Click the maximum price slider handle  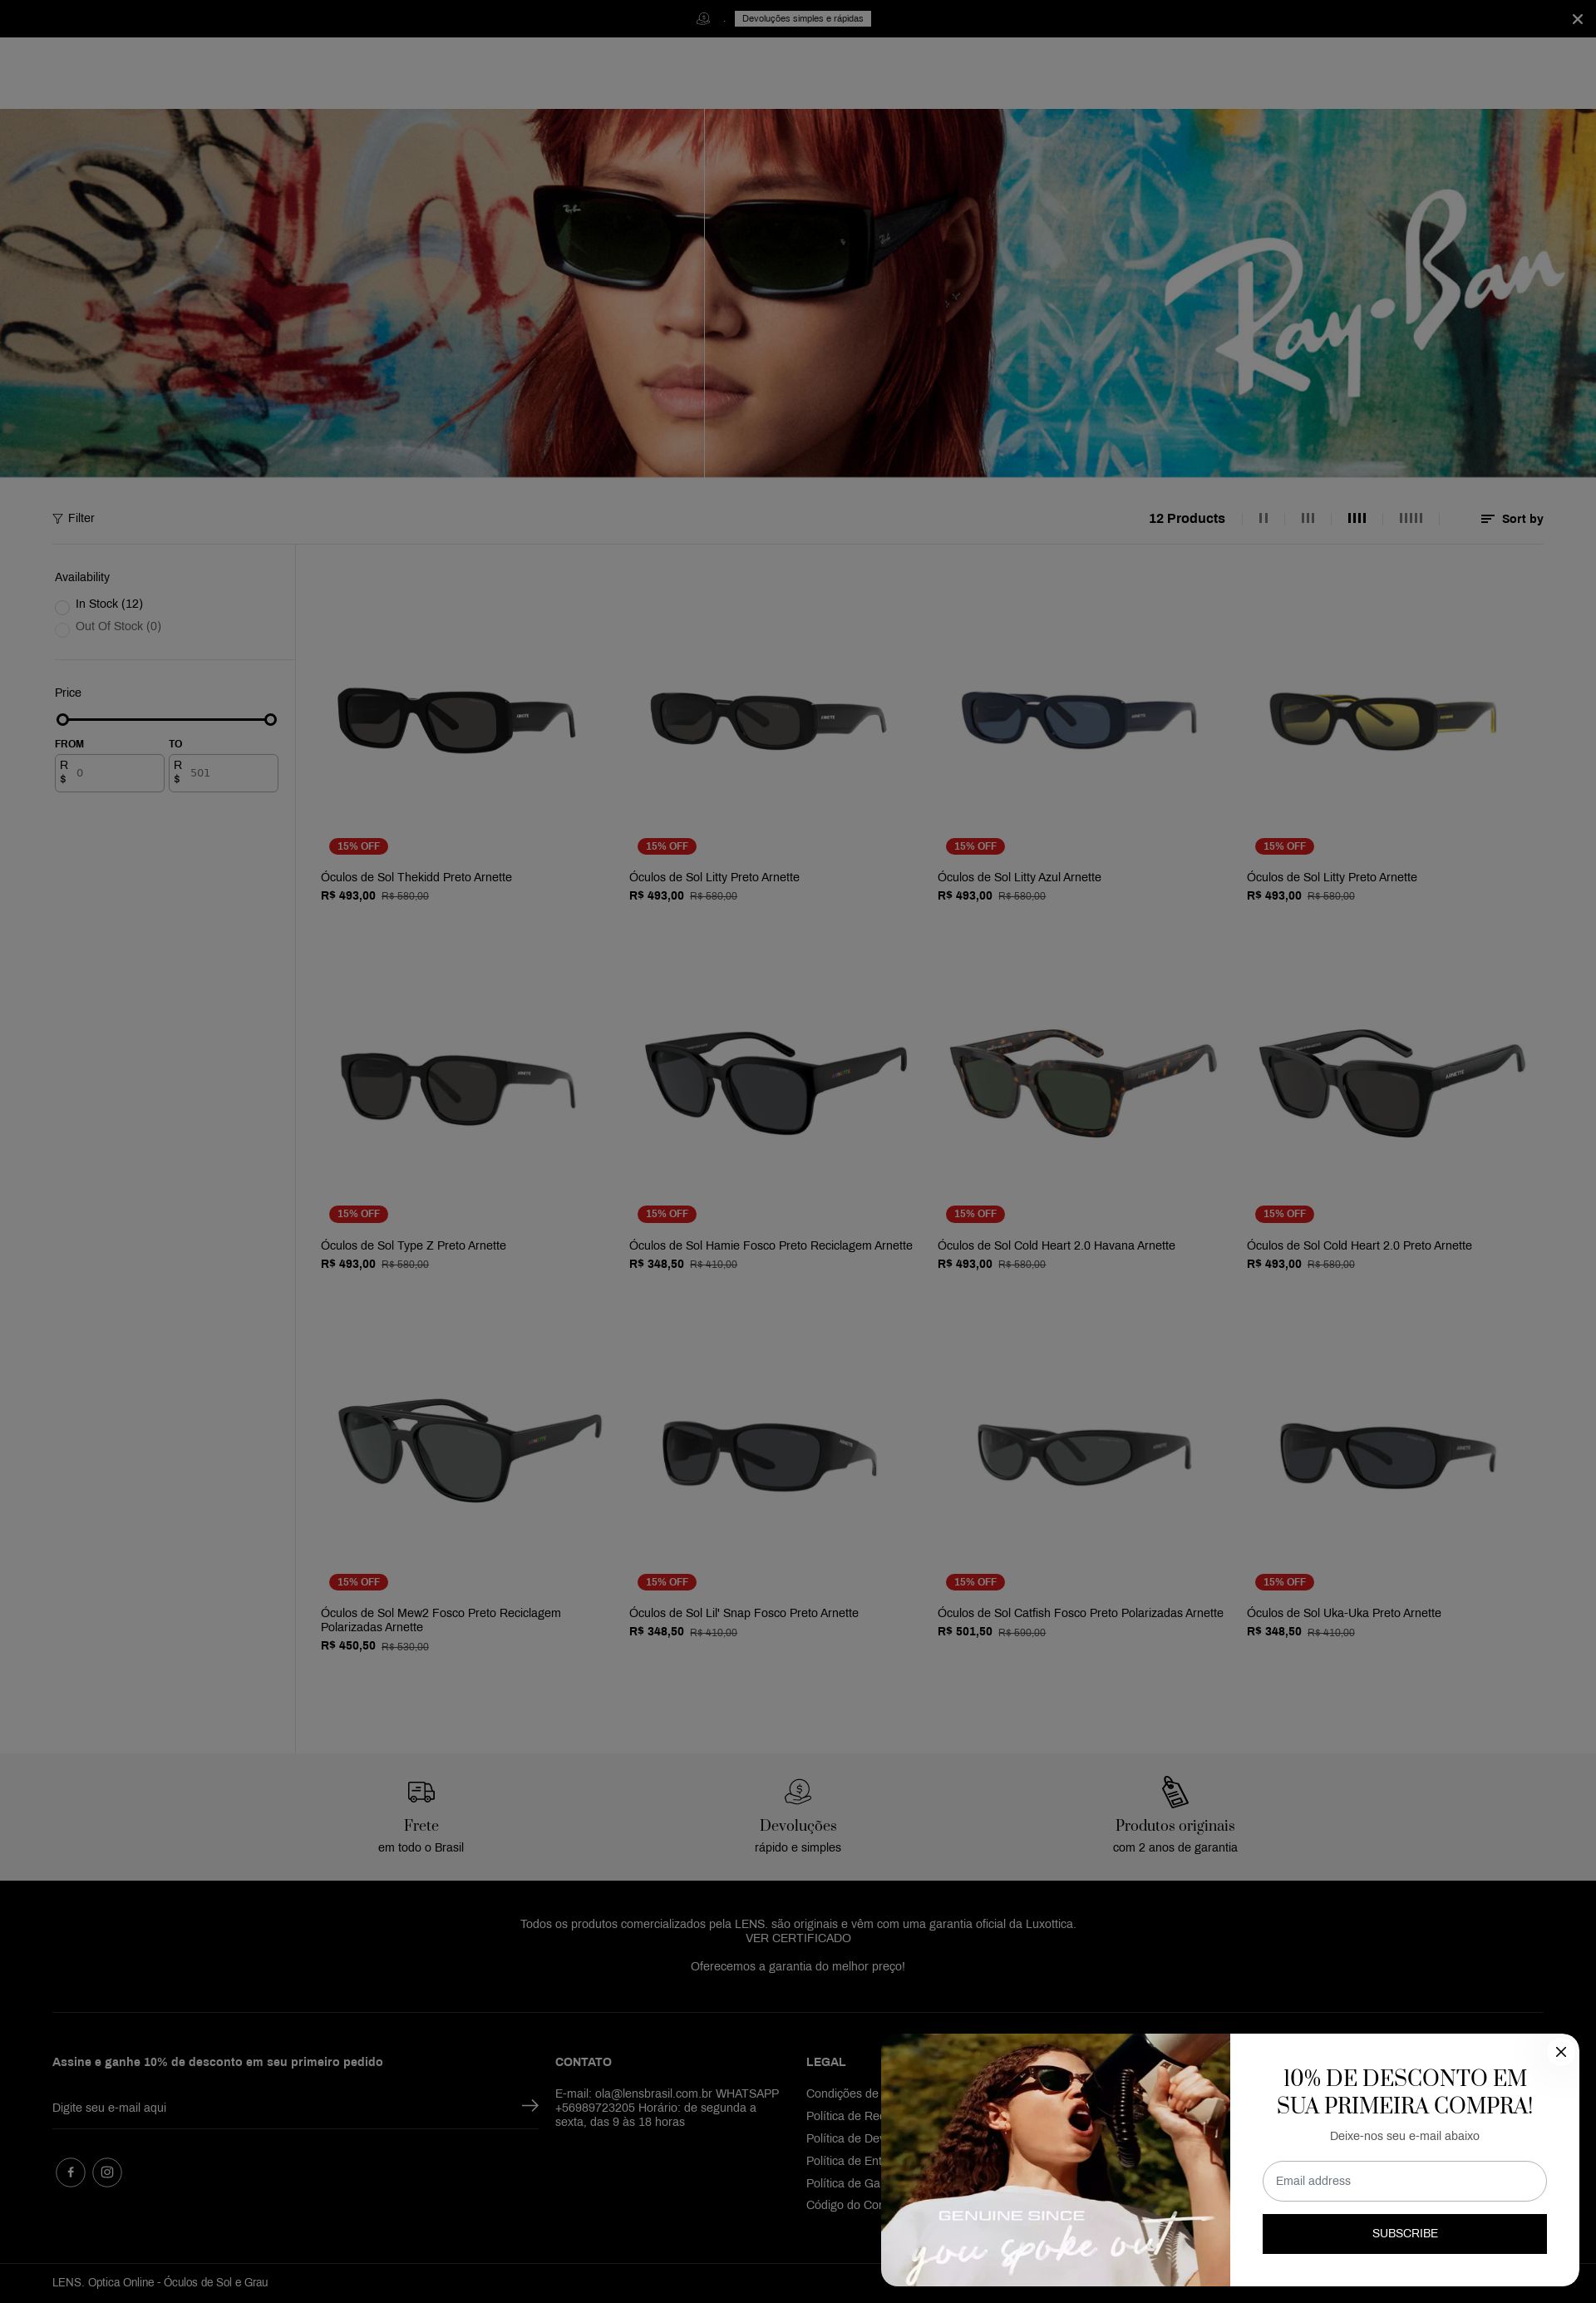click(x=270, y=719)
